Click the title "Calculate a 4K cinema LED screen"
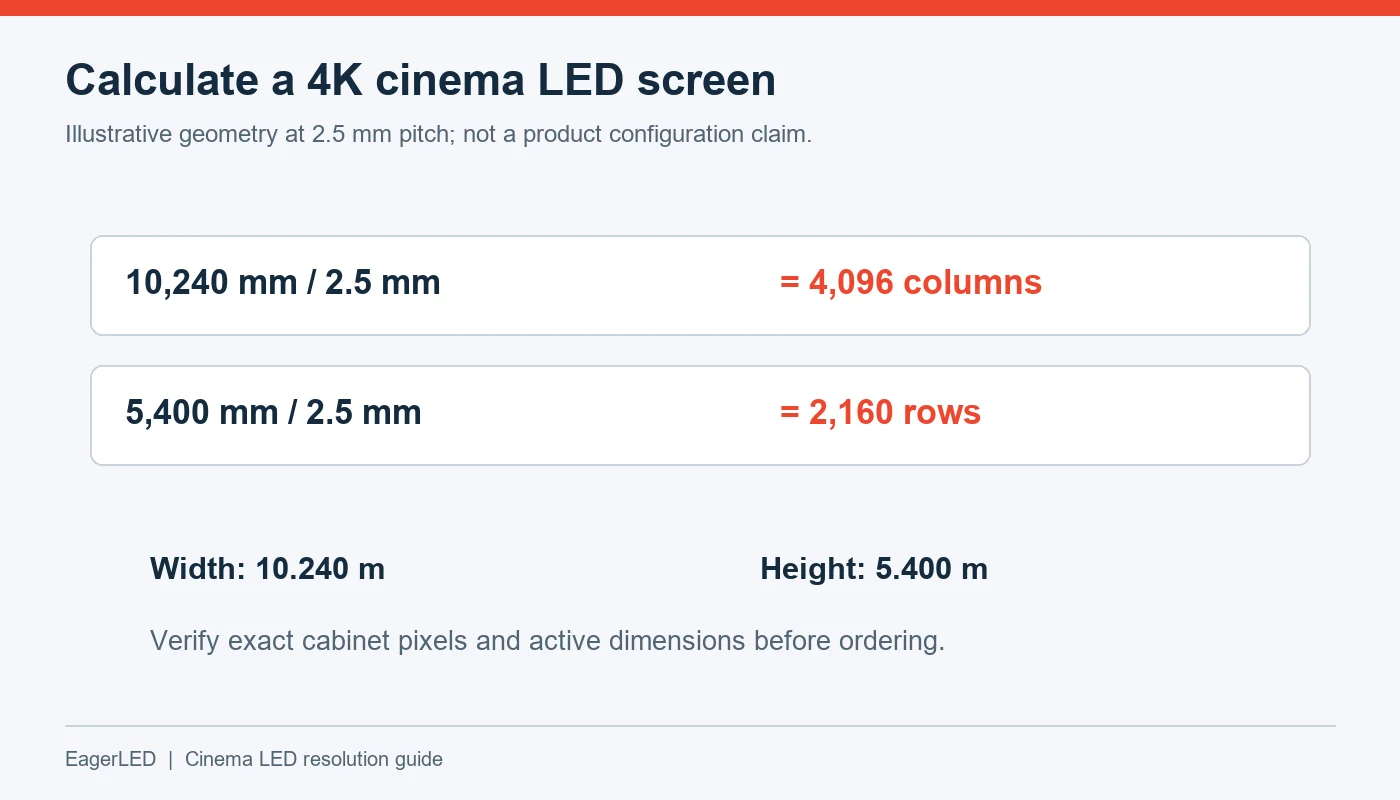1400x800 pixels. [420, 80]
